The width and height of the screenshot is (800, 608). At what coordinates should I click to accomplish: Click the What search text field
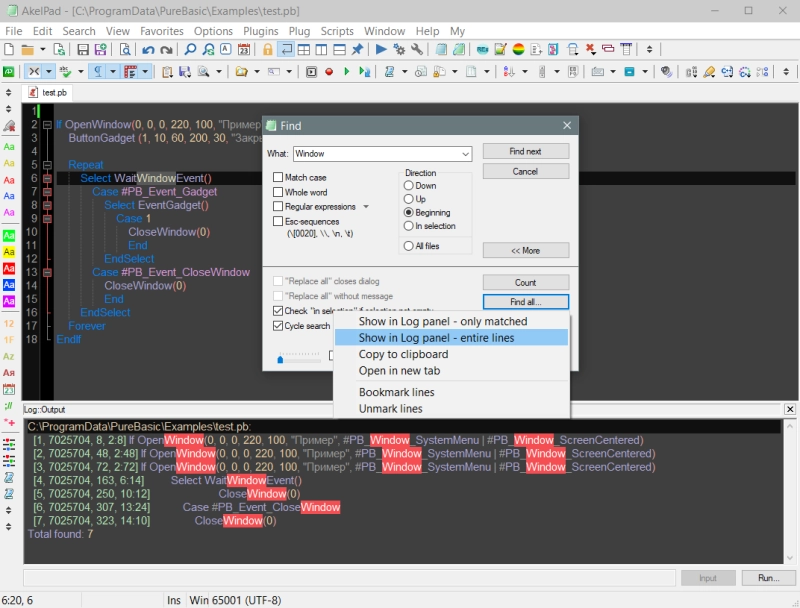[x=377, y=154]
